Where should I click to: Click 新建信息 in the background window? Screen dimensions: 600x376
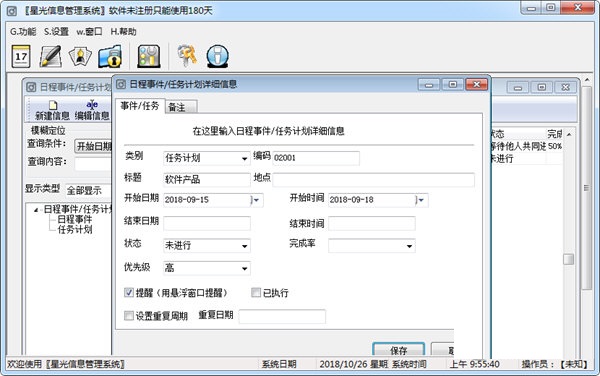[x=52, y=110]
